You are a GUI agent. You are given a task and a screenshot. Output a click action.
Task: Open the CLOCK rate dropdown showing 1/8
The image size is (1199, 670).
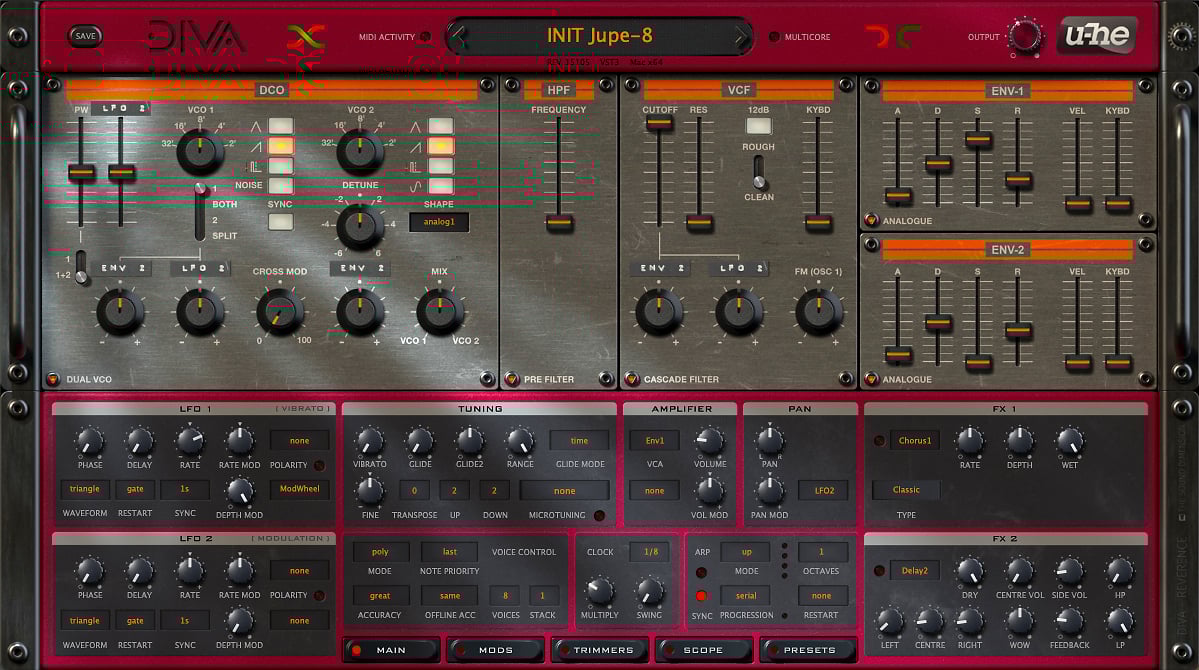point(651,551)
